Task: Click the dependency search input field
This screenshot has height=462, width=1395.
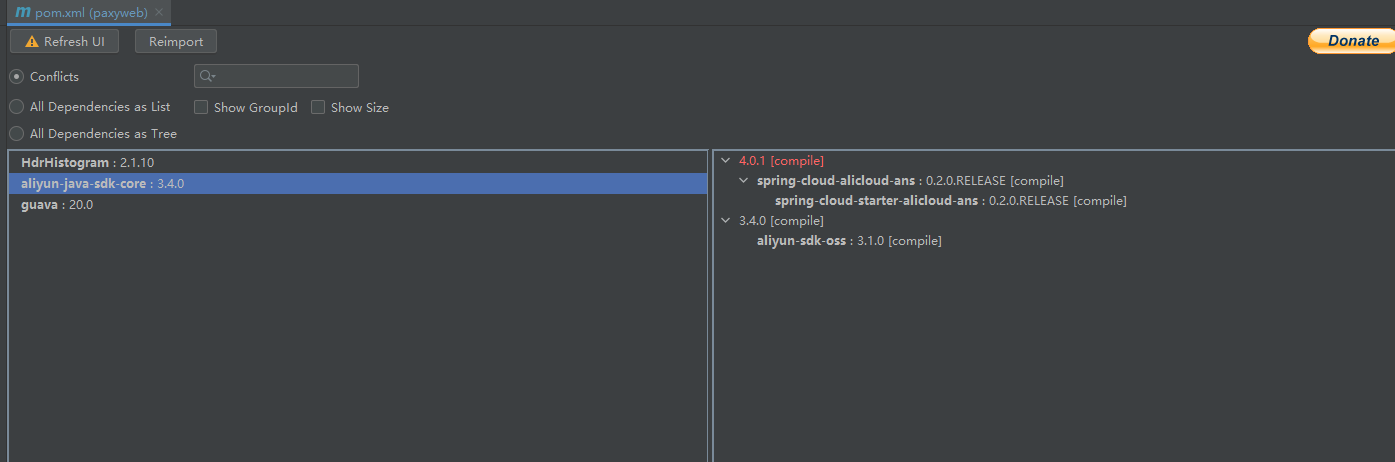Action: [x=285, y=76]
